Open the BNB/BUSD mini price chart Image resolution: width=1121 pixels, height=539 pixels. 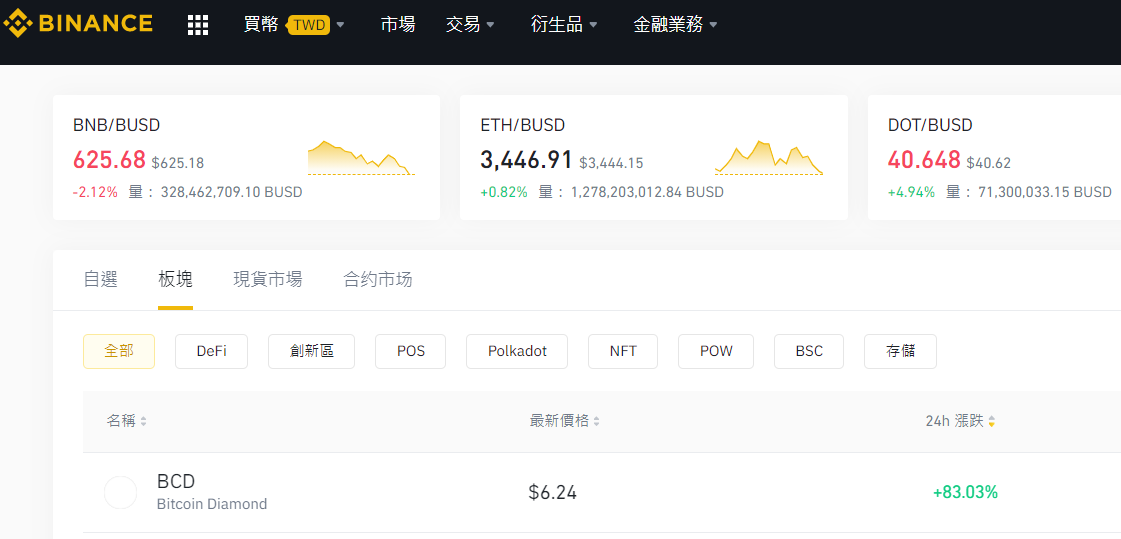(x=361, y=158)
